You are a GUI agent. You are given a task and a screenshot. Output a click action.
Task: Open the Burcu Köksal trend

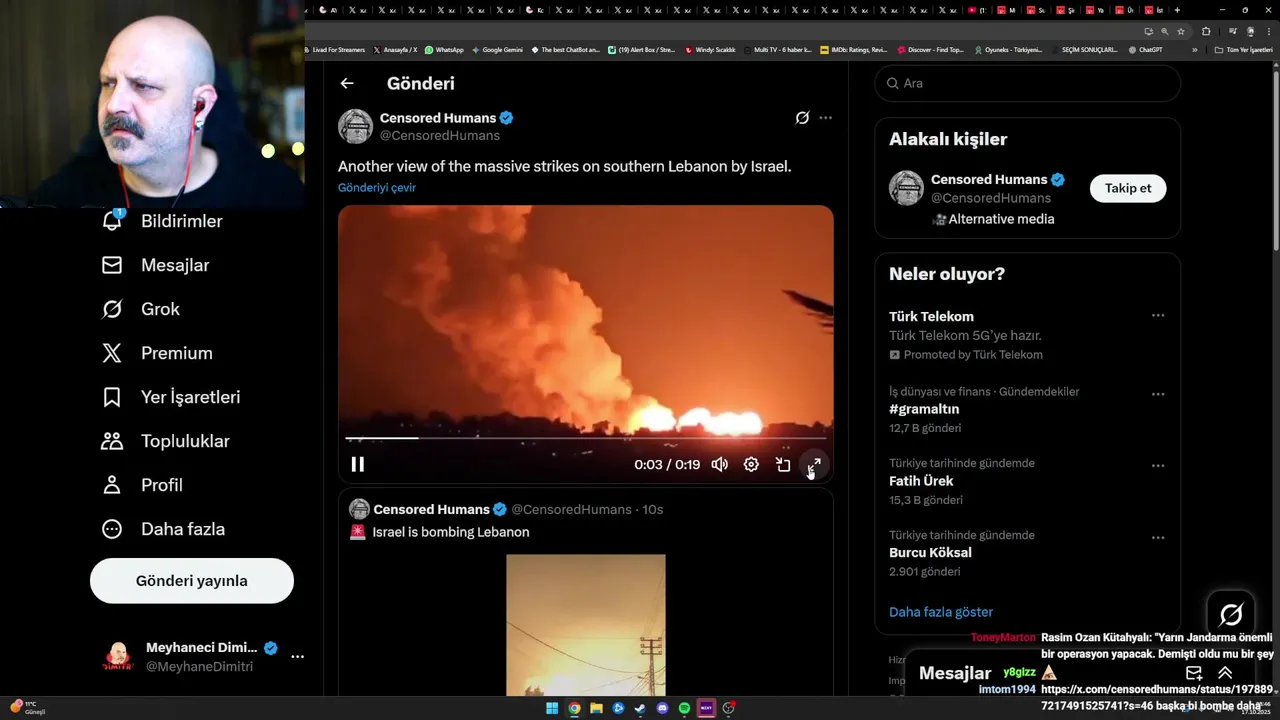point(930,553)
